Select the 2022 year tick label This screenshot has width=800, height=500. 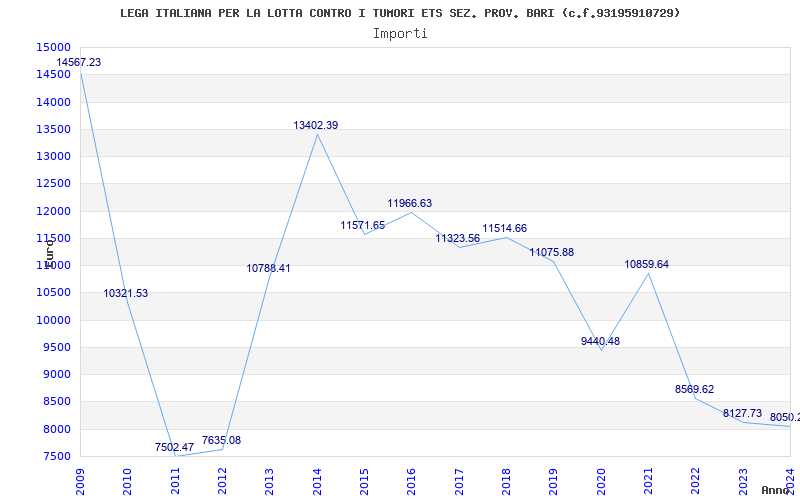coord(696,482)
